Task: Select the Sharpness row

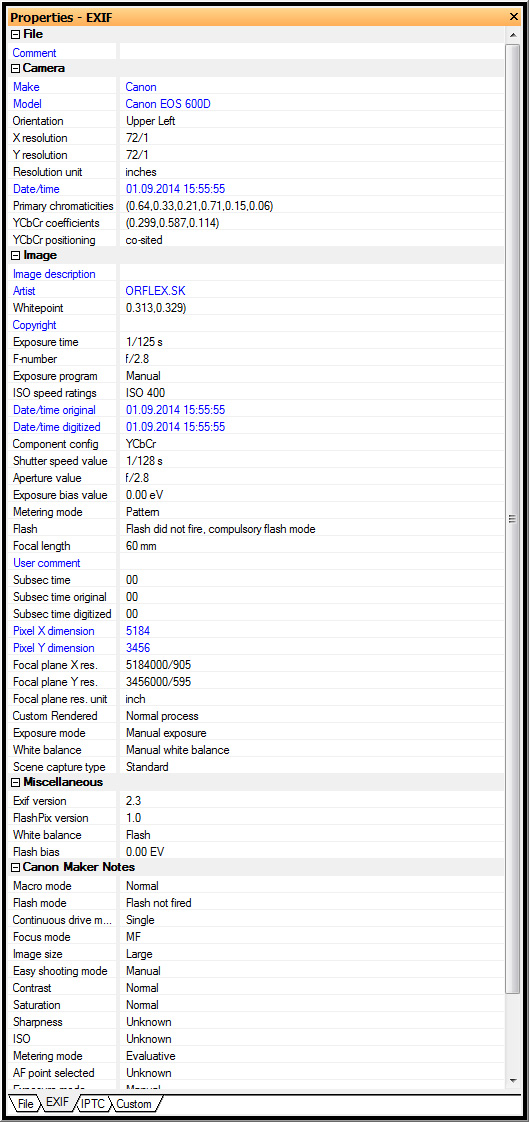Action: click(256, 1022)
